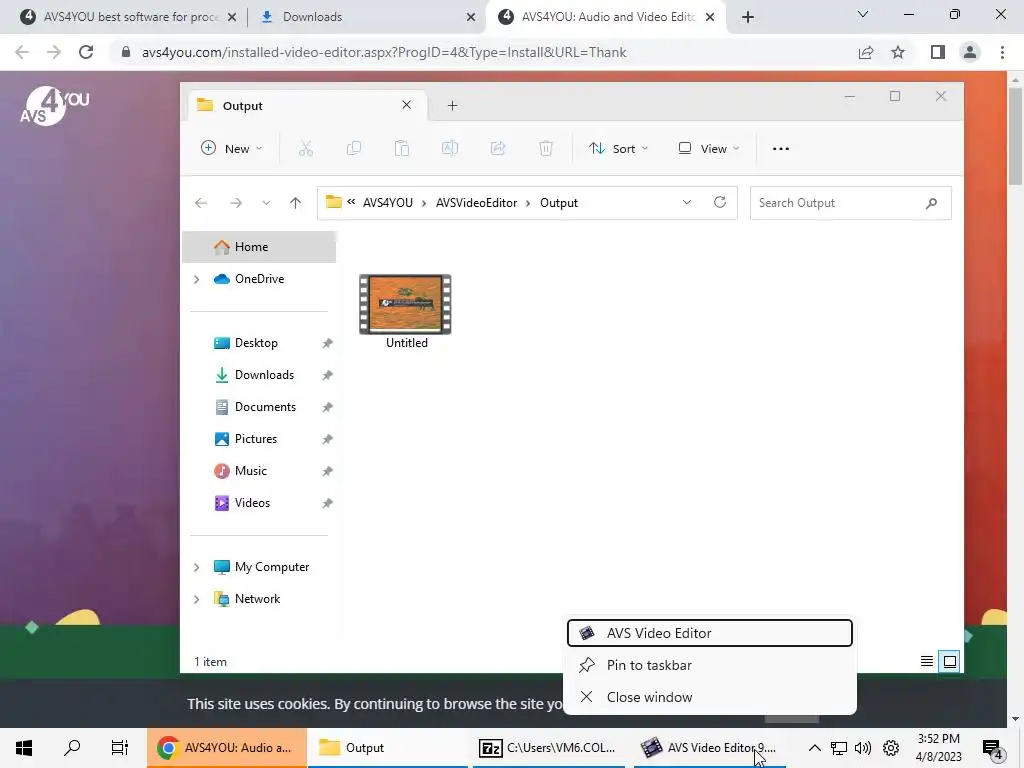Choose Close window in jump list
Image resolution: width=1024 pixels, height=768 pixels.
point(710,697)
